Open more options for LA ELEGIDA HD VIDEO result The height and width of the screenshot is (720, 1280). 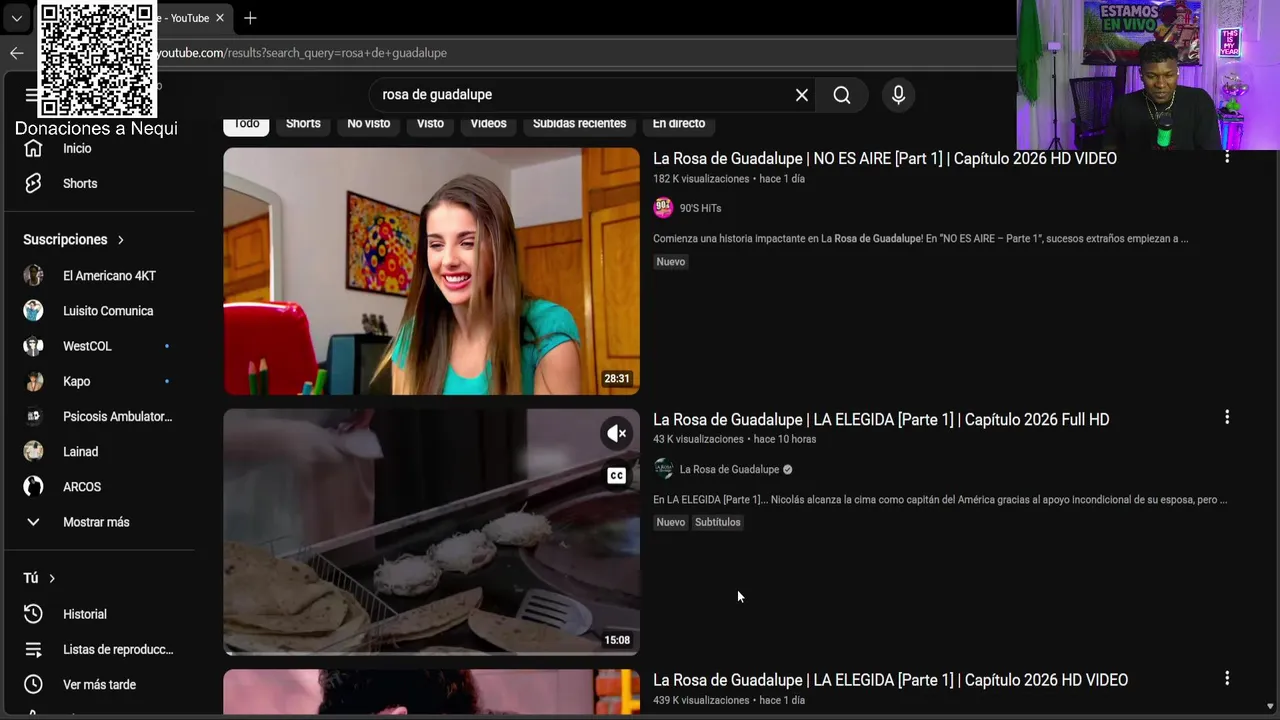(x=1227, y=678)
